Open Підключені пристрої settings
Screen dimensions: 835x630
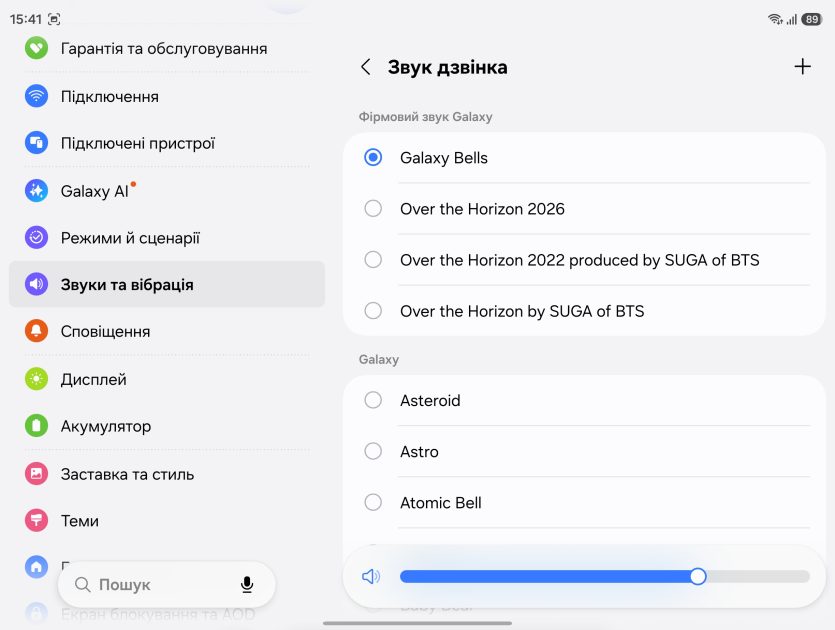(167, 143)
